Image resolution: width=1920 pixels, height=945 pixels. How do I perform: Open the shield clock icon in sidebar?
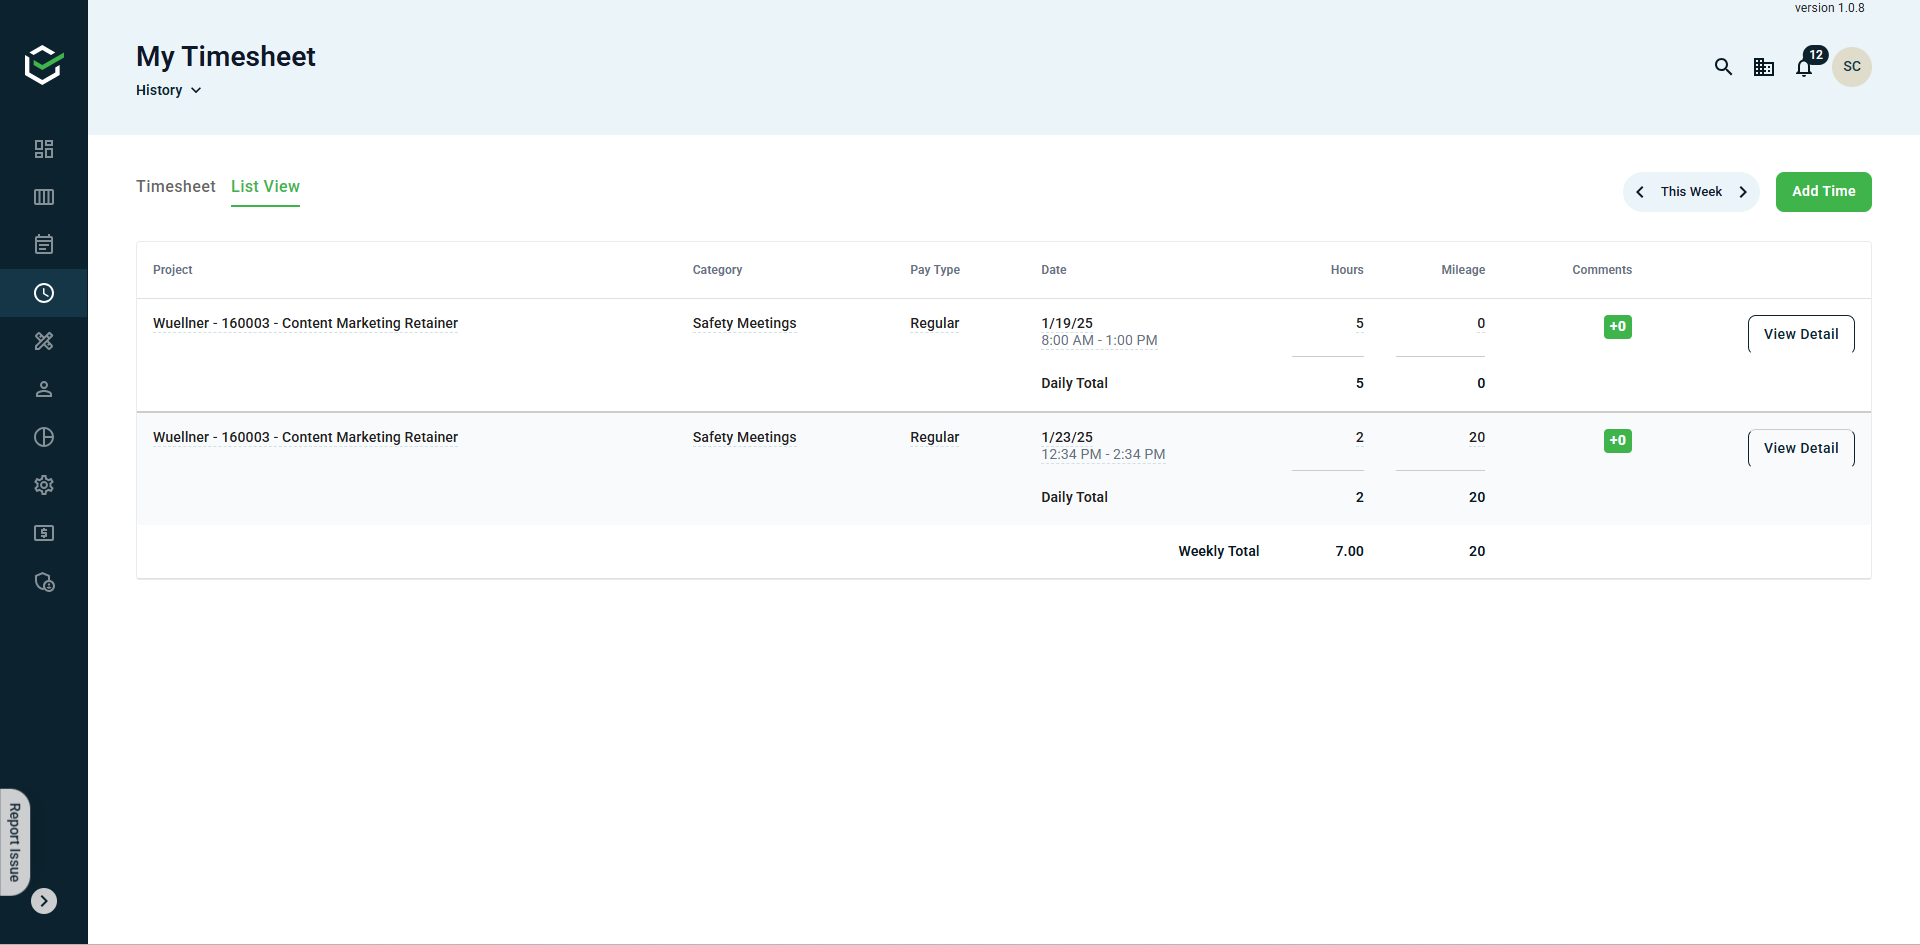pos(44,582)
